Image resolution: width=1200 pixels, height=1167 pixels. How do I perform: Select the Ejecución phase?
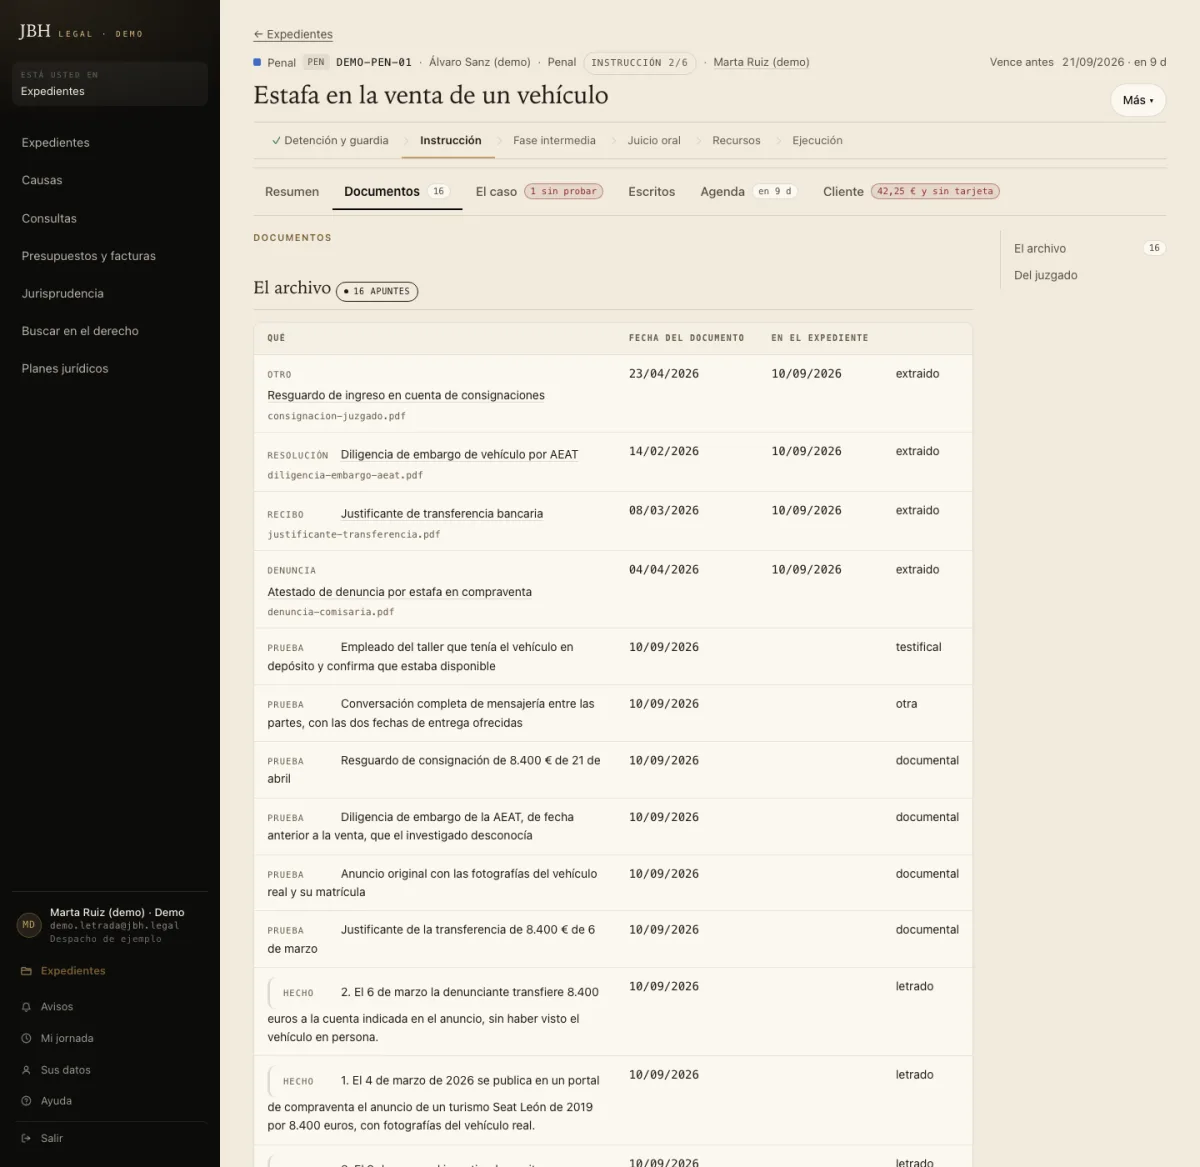tap(817, 141)
